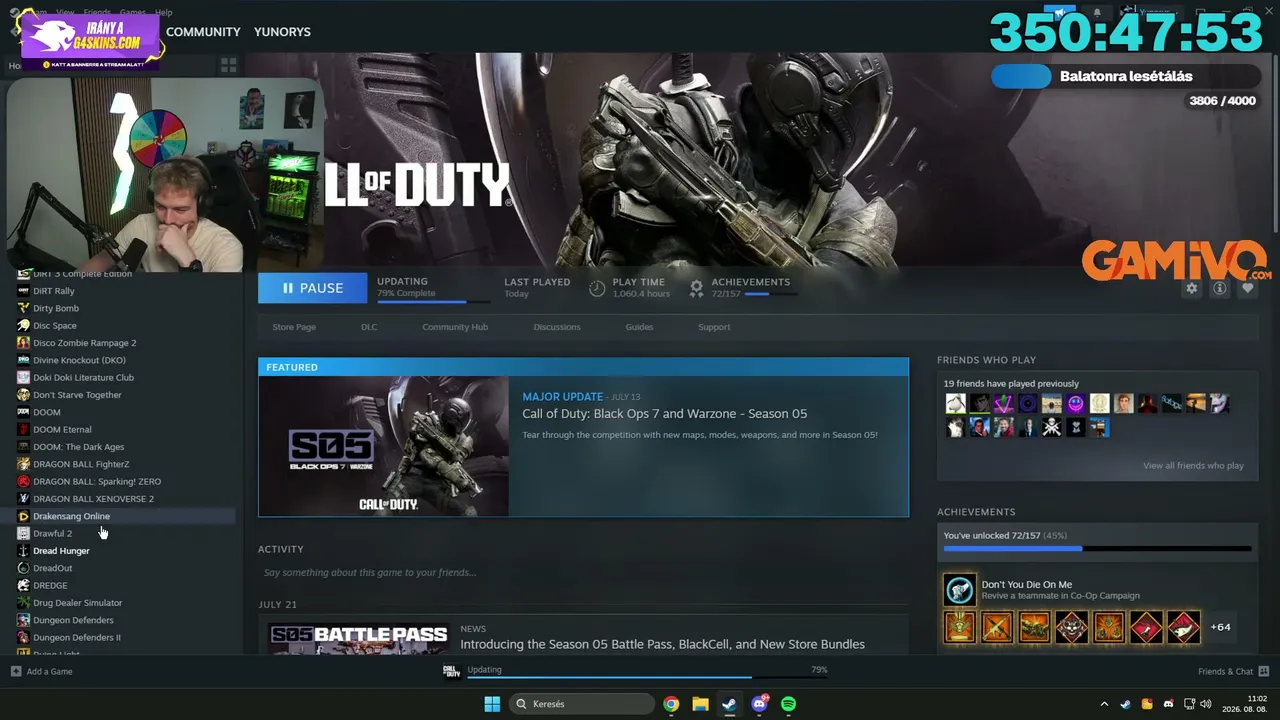Select DRAGON BALL XENOVERSE 2
The image size is (1280, 720).
(94, 499)
